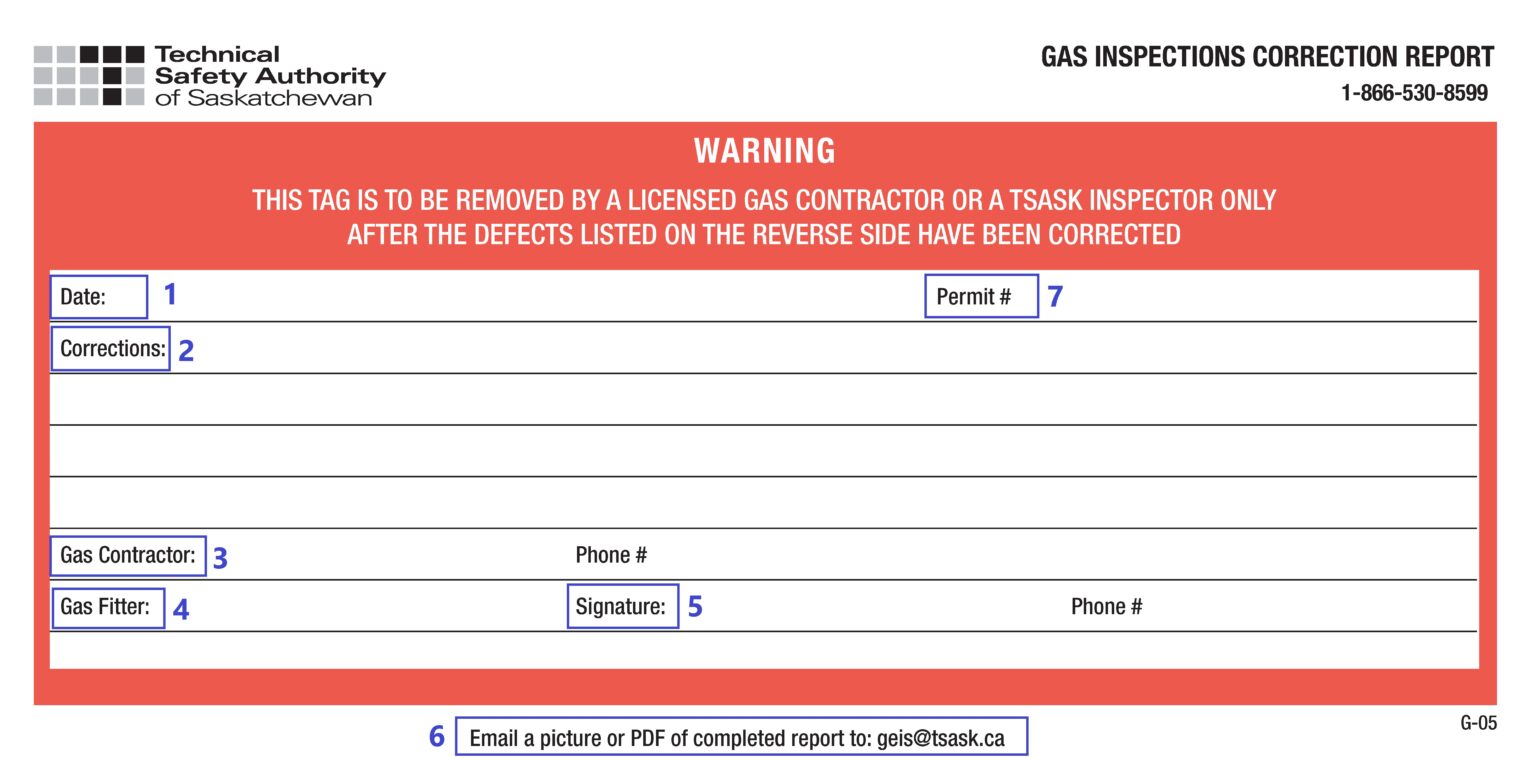Click the Signature field
This screenshot has width=1536, height=758.
[622, 607]
